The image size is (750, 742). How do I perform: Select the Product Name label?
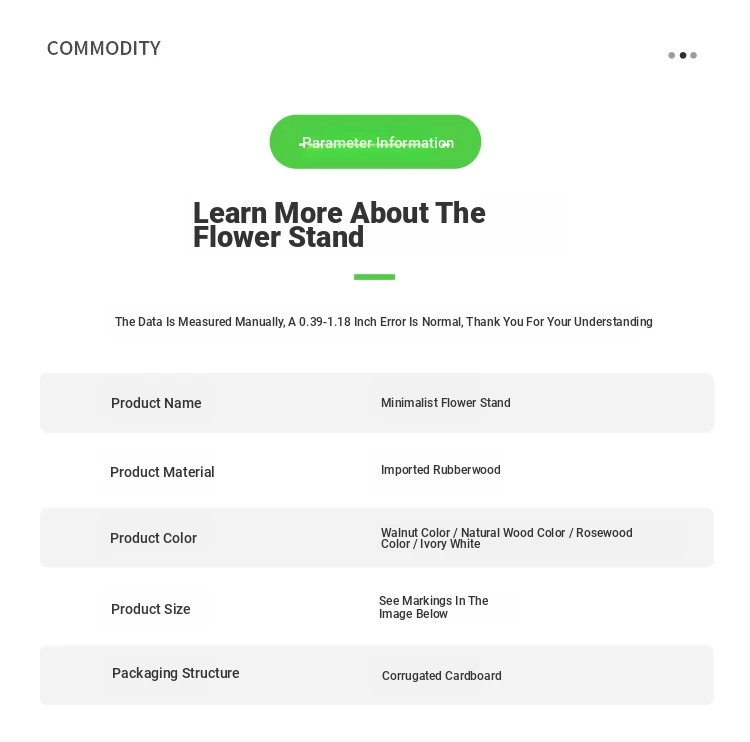156,403
